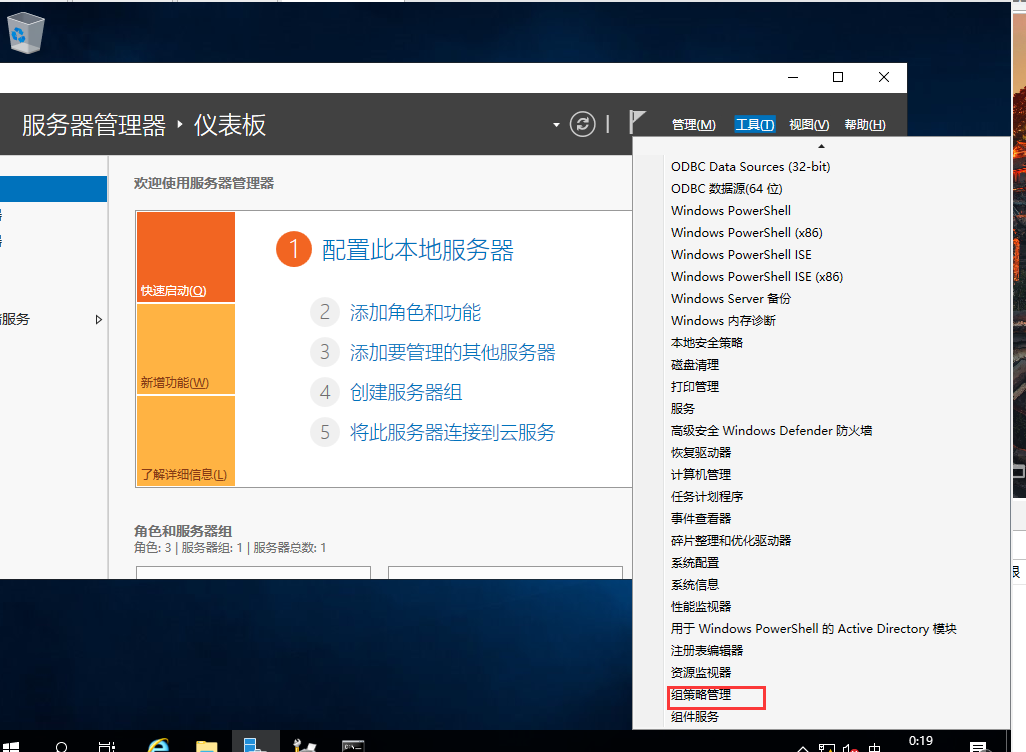Expand the 服务 sidebar item arrow
Screen dimensions: 1026x752
99,319
